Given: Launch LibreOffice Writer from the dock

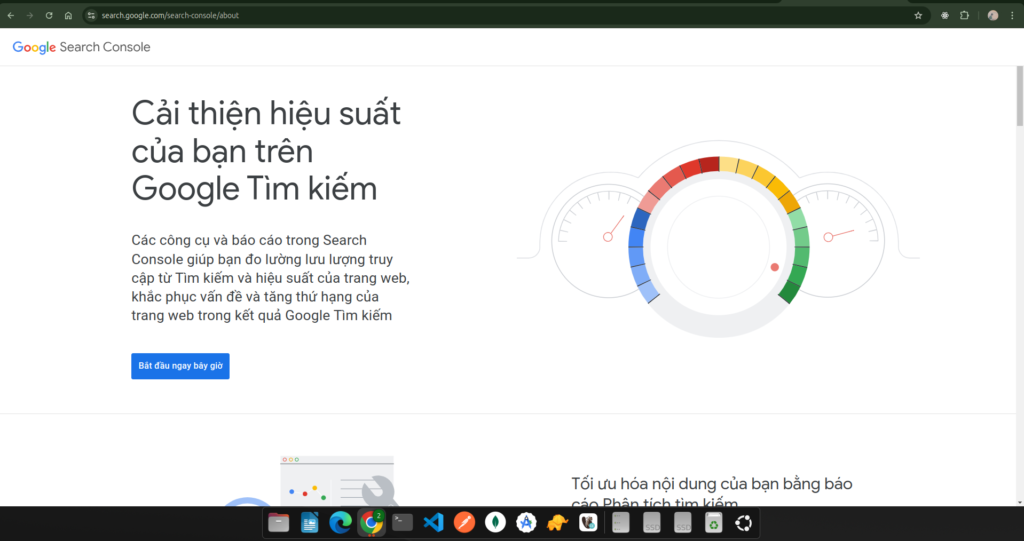Looking at the screenshot, I should [310, 523].
